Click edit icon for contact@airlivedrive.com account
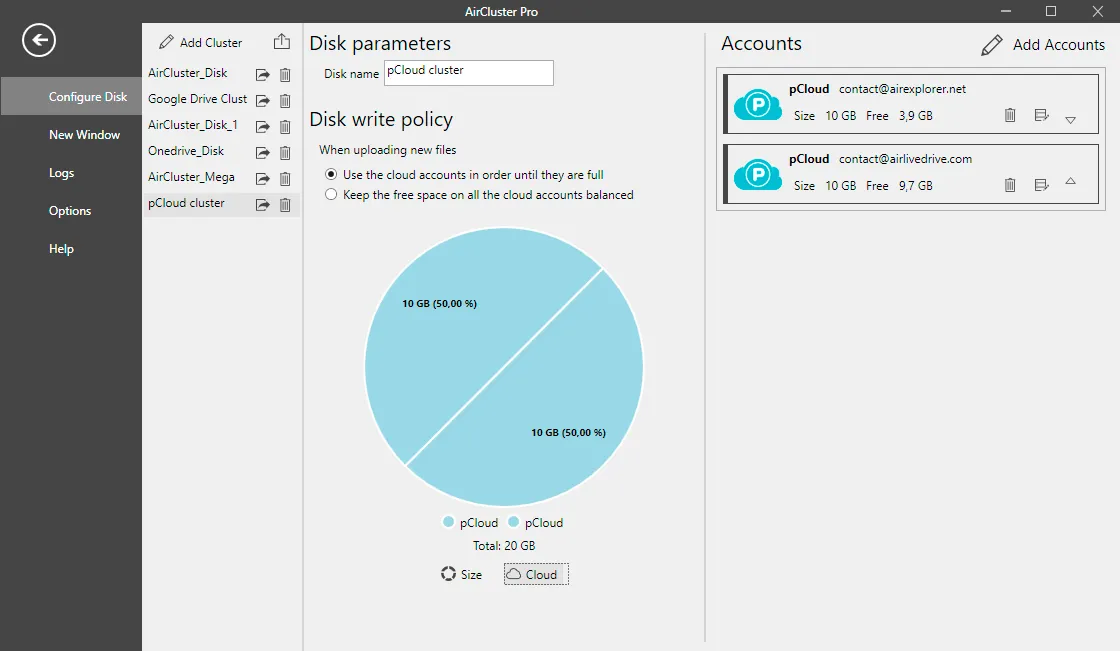This screenshot has width=1120, height=651. [1041, 185]
